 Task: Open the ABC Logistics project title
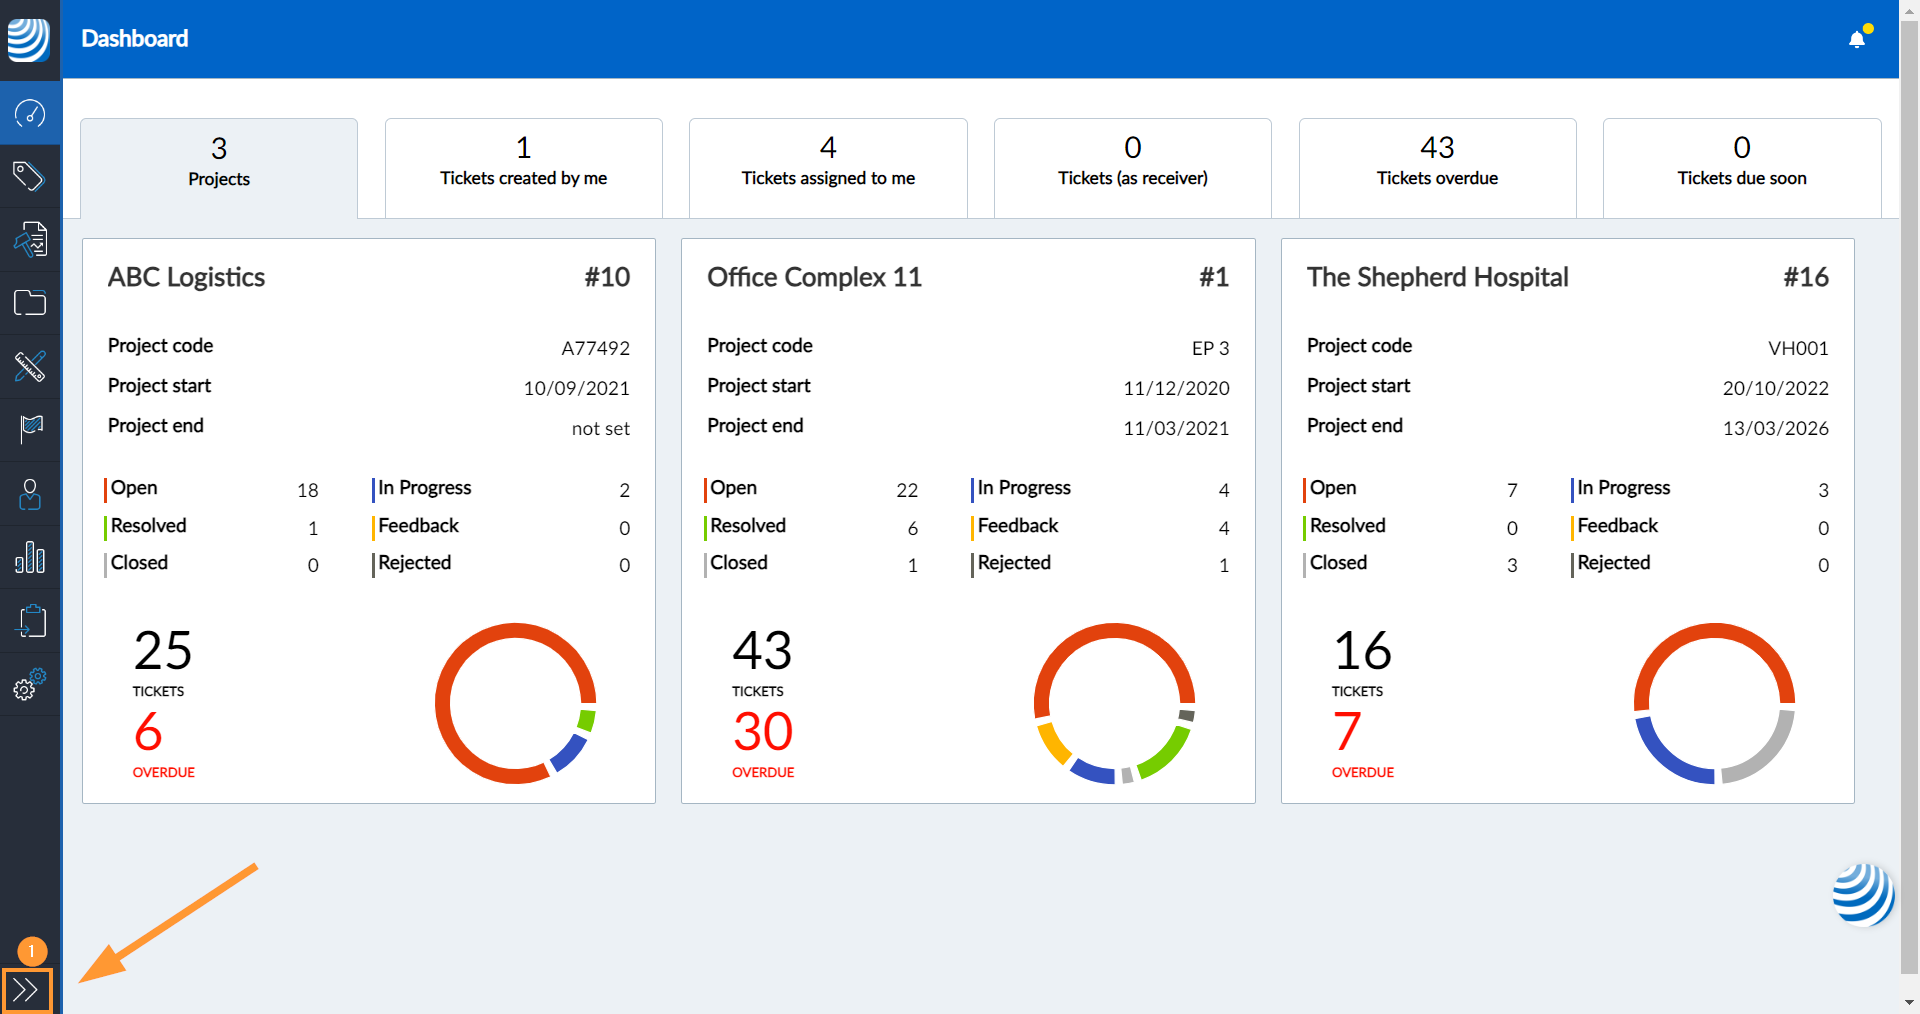click(x=186, y=277)
